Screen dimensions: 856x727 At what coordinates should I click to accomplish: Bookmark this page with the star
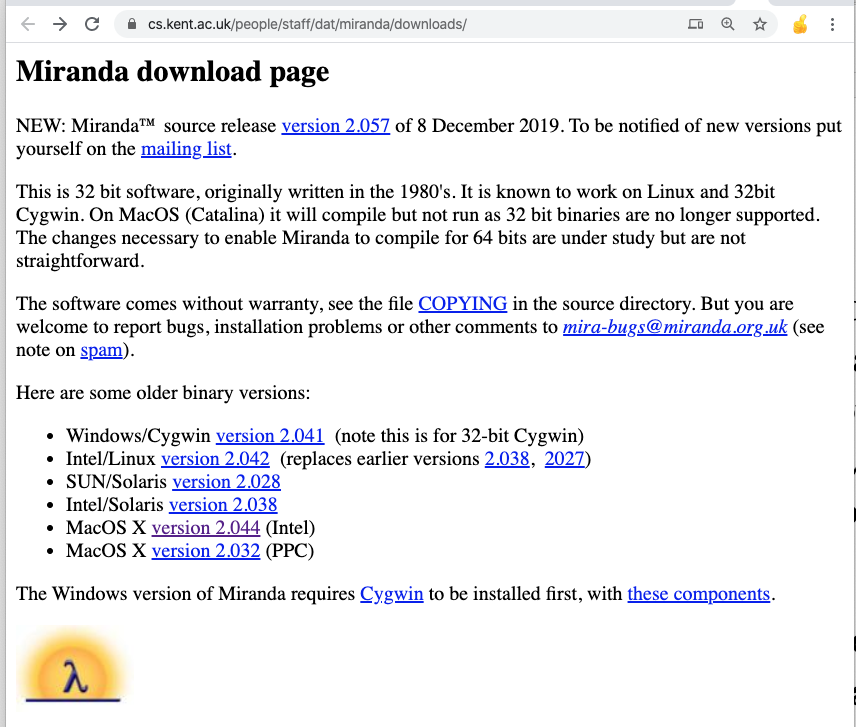(760, 24)
